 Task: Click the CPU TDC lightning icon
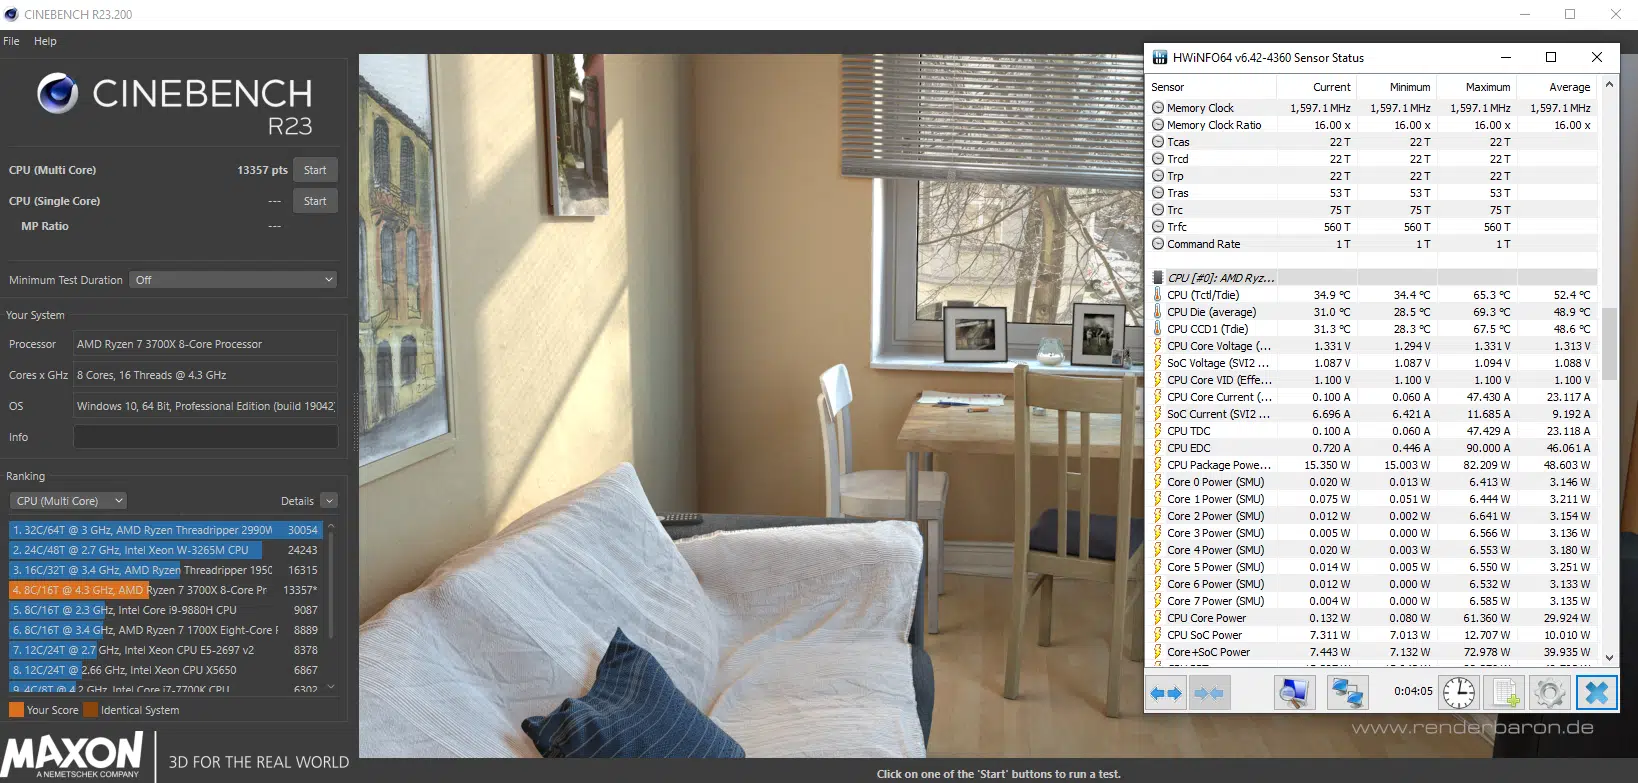(1158, 431)
